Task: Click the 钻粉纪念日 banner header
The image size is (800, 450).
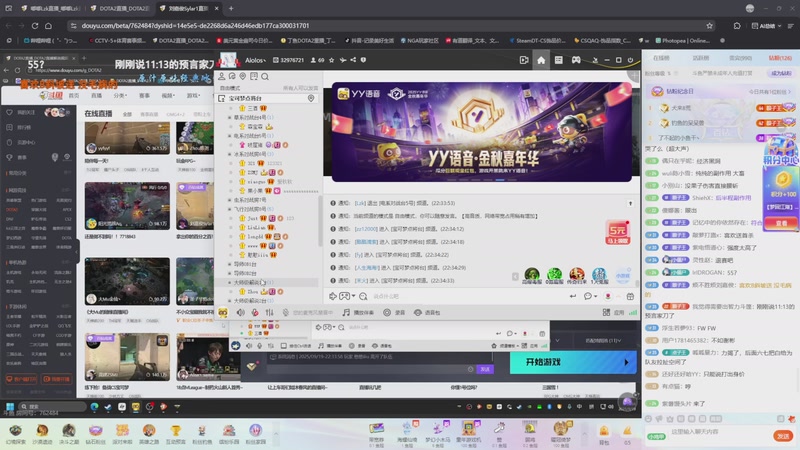Action: click(x=720, y=91)
